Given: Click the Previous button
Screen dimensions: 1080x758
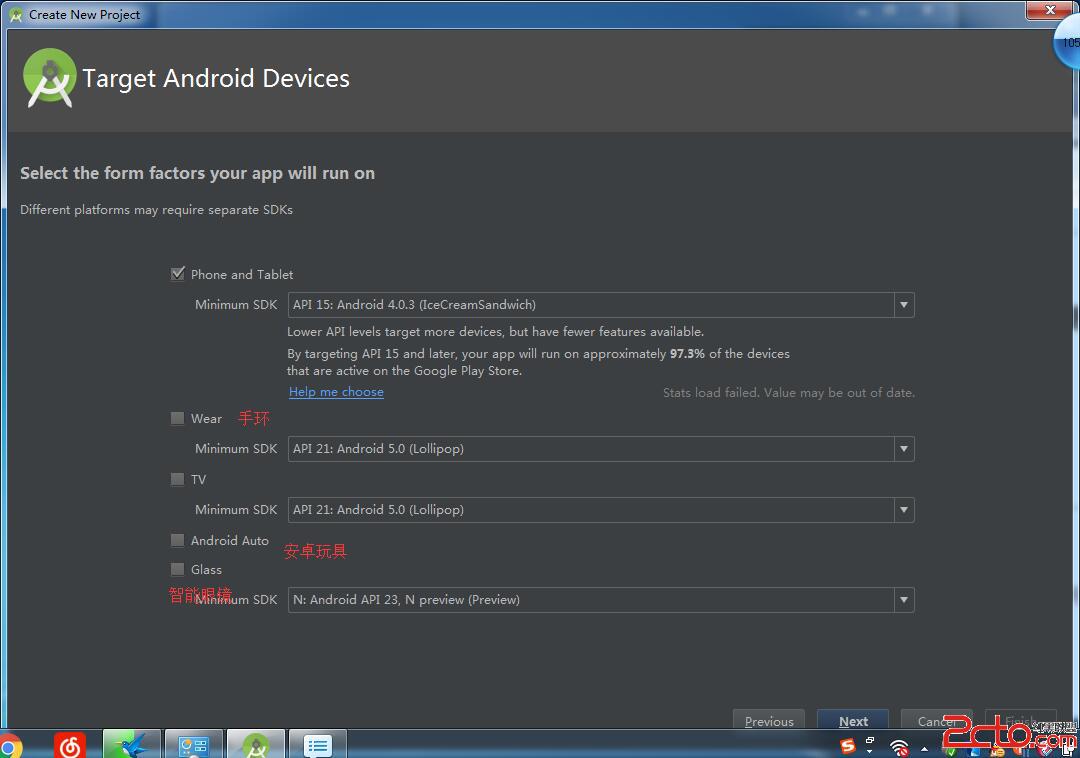Looking at the screenshot, I should pyautogui.click(x=769, y=720).
